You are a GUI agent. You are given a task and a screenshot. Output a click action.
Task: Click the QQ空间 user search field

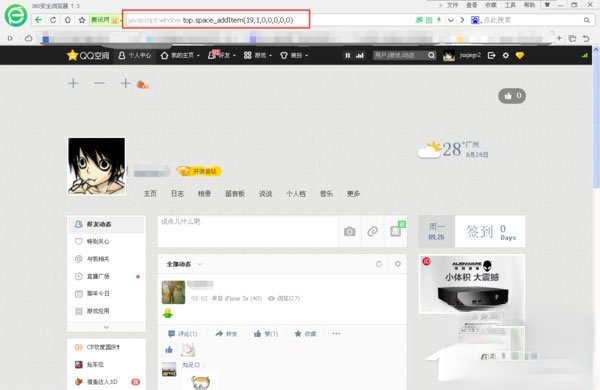coord(399,55)
